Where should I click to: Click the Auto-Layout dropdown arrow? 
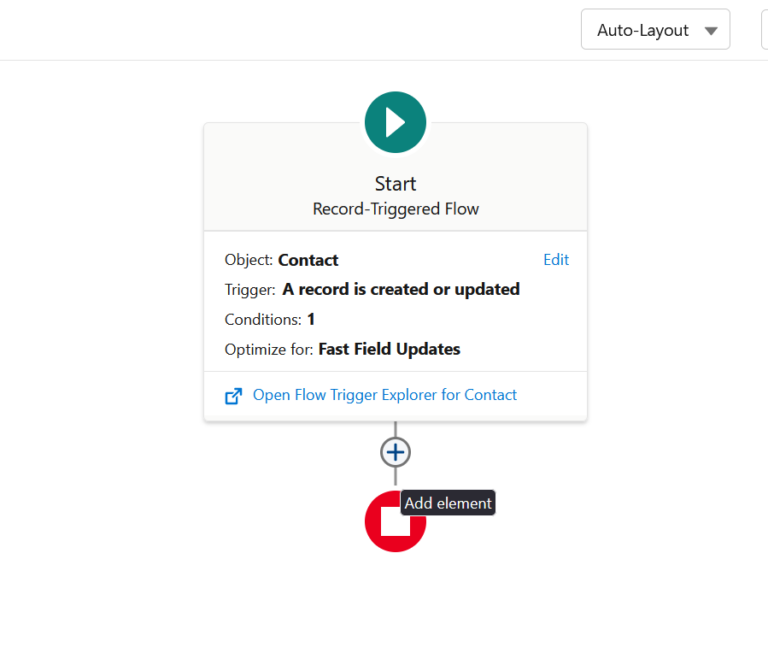[x=711, y=31]
